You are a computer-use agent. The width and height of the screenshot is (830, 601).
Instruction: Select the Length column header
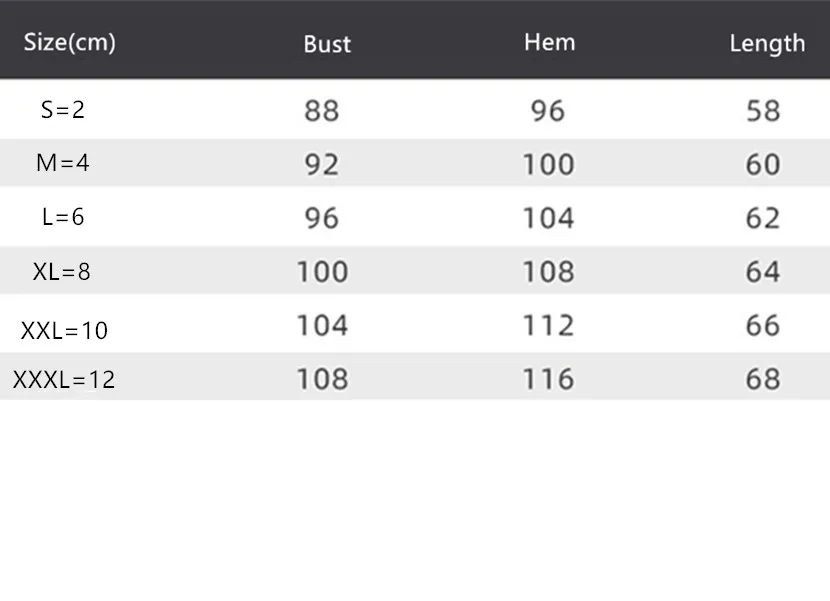[767, 43]
